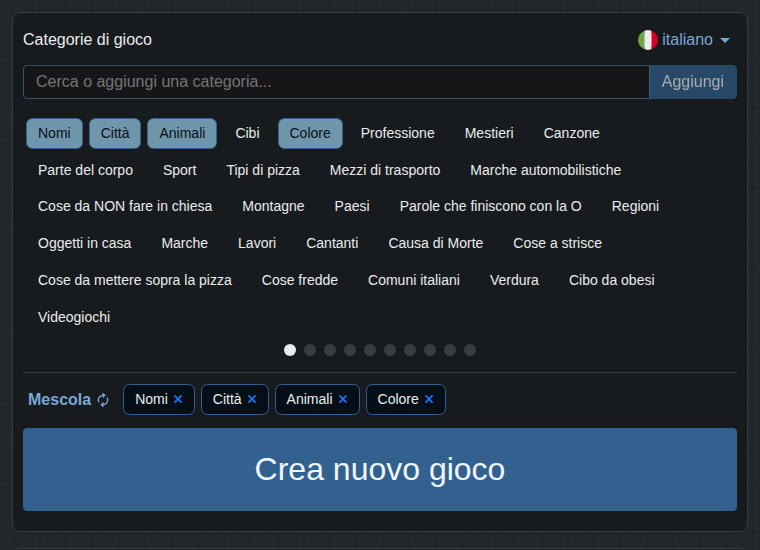
Task: Remove the Animali tag with its X
Action: click(343, 399)
